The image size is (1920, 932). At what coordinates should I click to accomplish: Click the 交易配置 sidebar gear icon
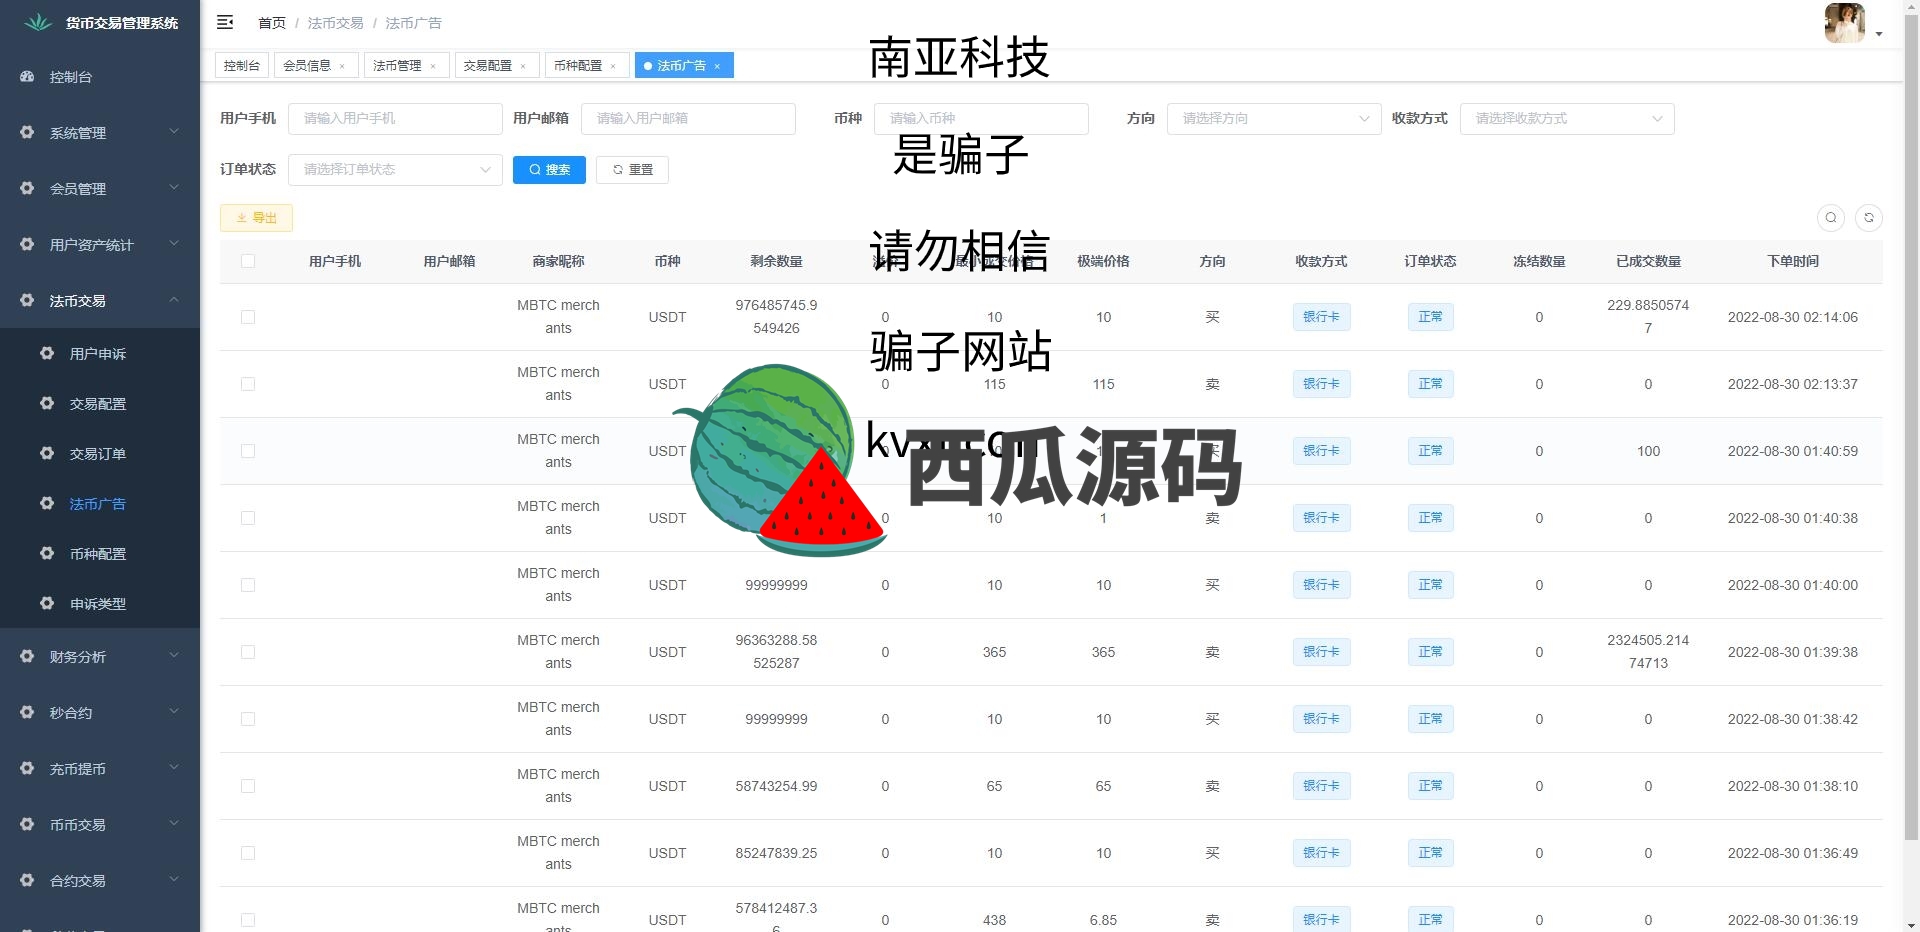47,403
